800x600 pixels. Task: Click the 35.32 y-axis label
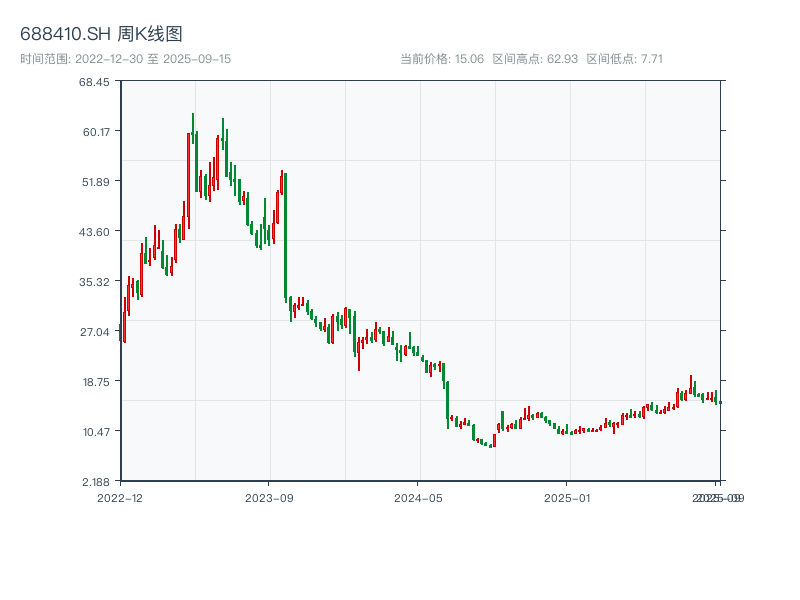click(95, 284)
